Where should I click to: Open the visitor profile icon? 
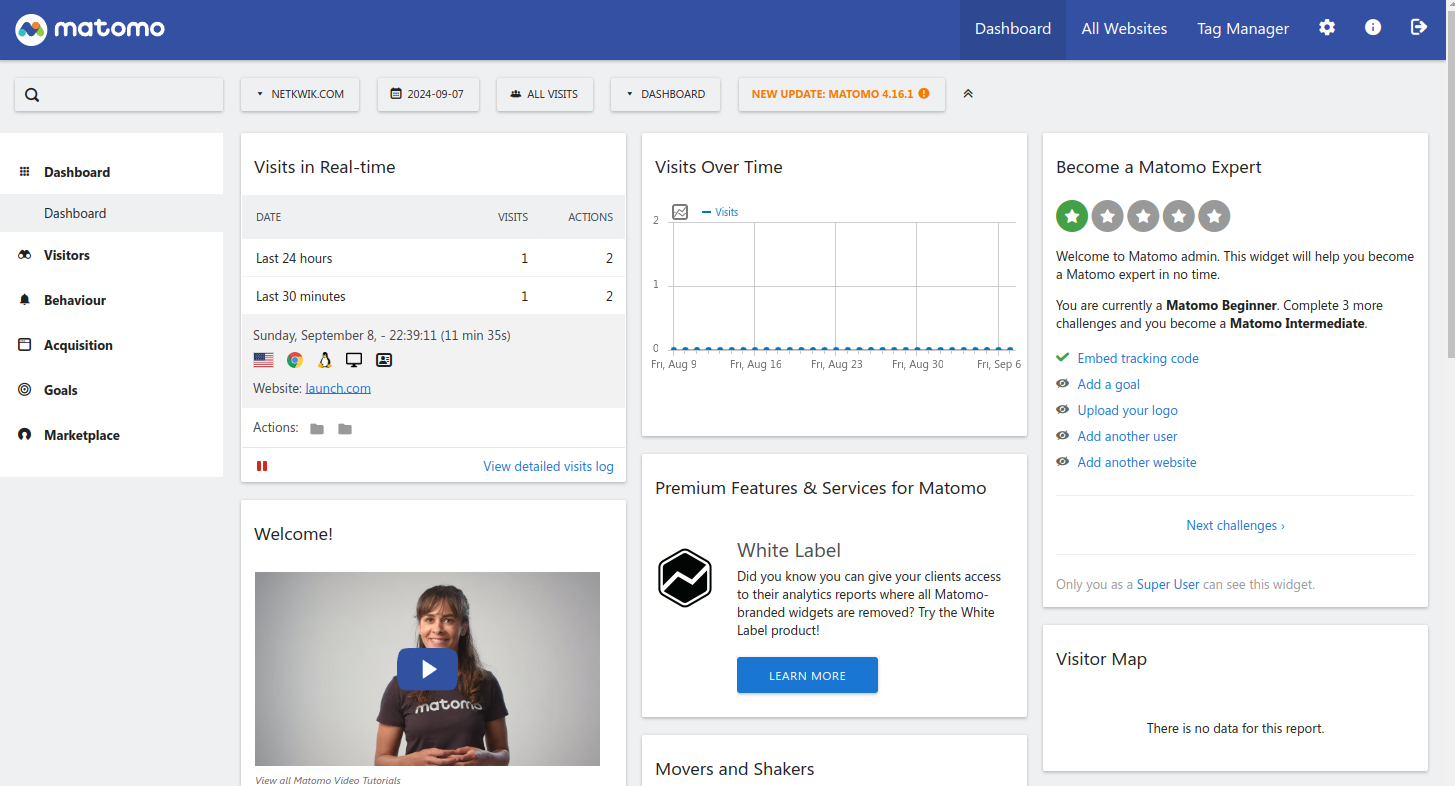pyautogui.click(x=384, y=360)
